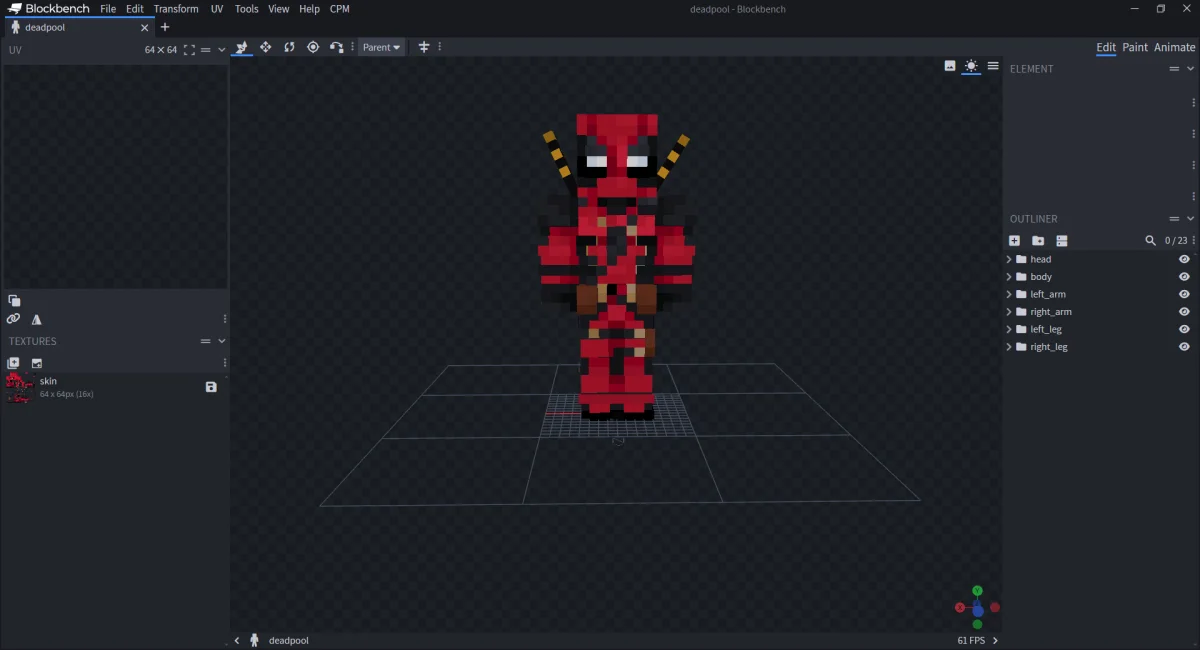Switch to Edit mode

point(1106,47)
